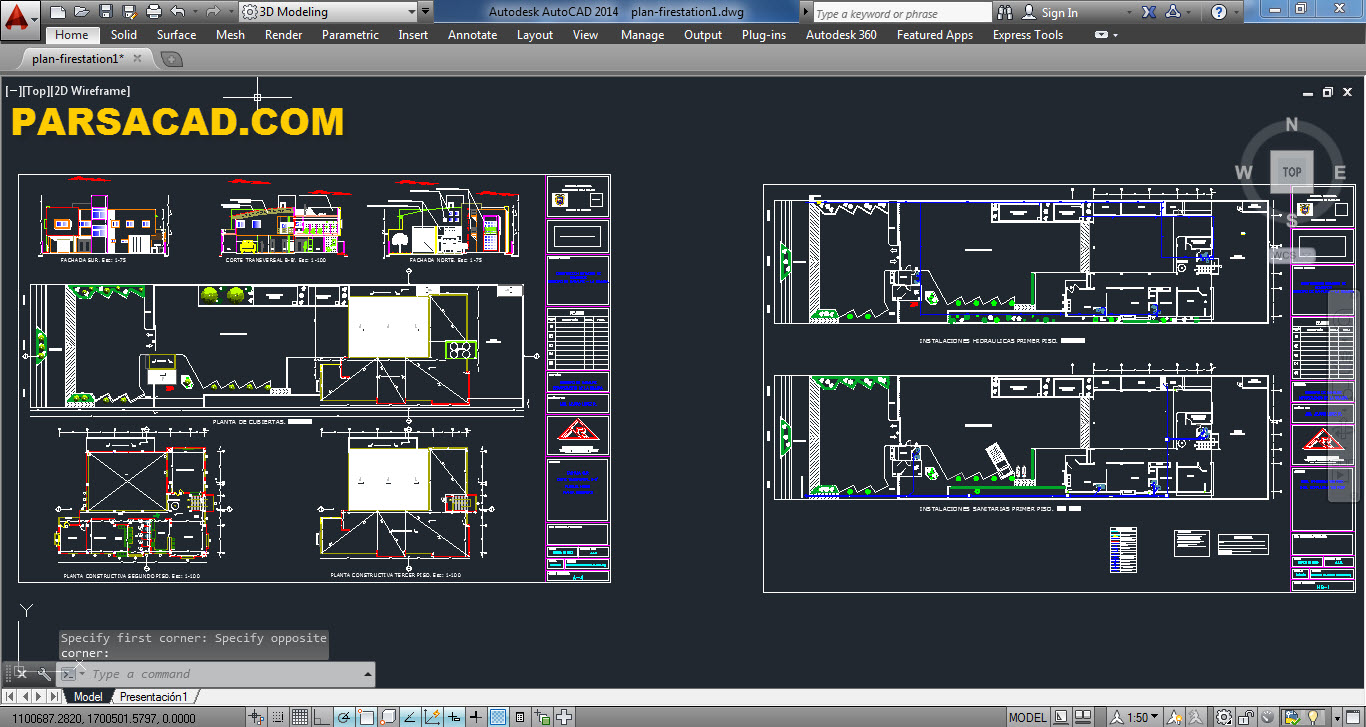This screenshot has height=727, width=1366.
Task: Click the [Top] view controls label
Action: click(37, 91)
